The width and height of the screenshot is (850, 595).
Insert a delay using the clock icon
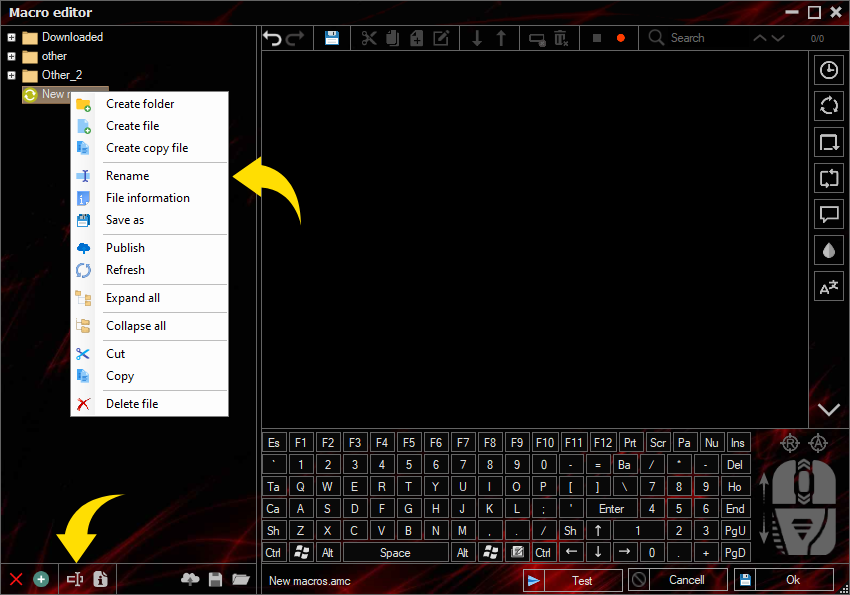click(x=828, y=70)
